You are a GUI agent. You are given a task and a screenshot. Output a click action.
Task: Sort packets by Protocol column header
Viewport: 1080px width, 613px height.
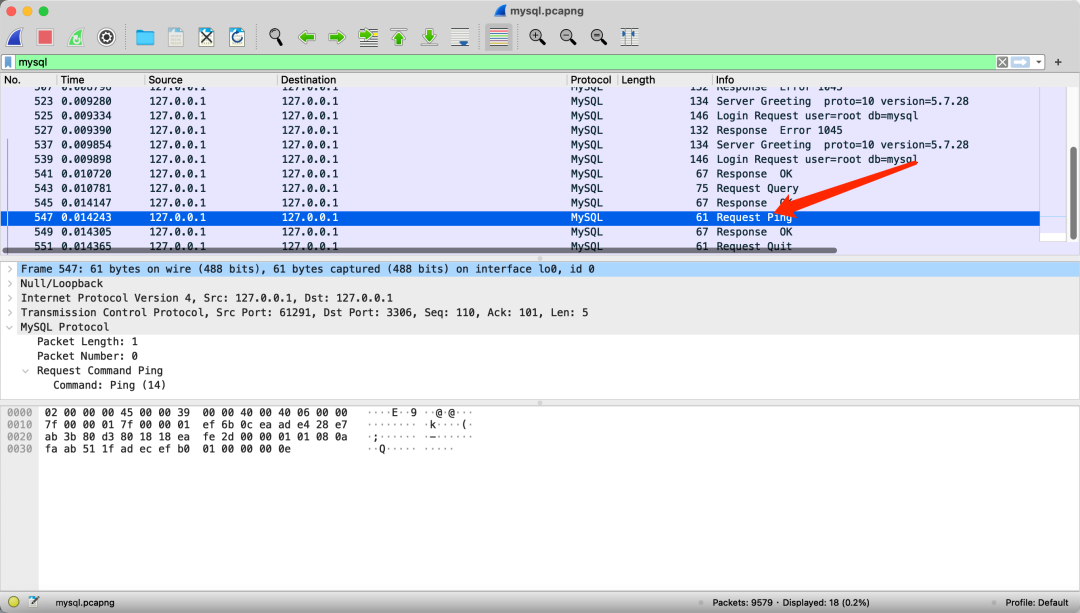592,80
